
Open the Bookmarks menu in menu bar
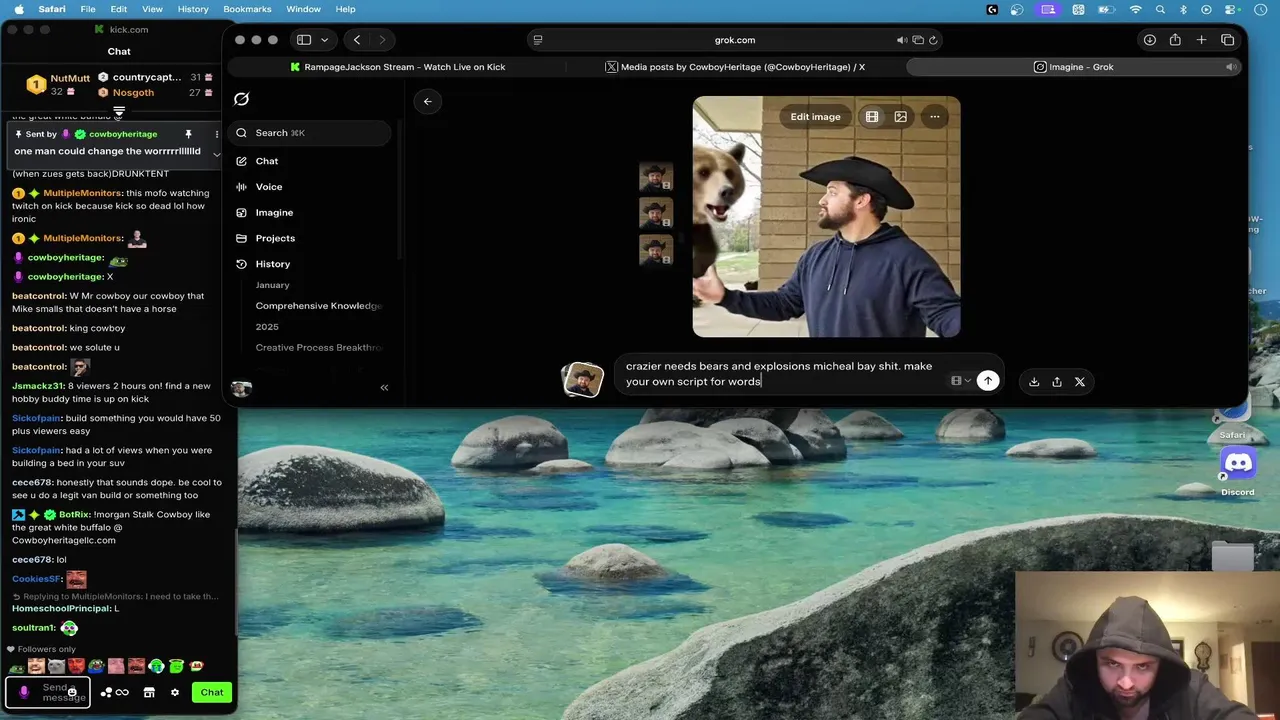pyautogui.click(x=247, y=9)
